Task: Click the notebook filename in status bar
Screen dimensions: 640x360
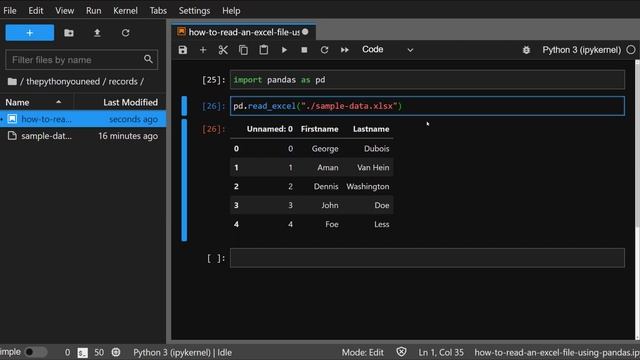Action: (x=557, y=352)
